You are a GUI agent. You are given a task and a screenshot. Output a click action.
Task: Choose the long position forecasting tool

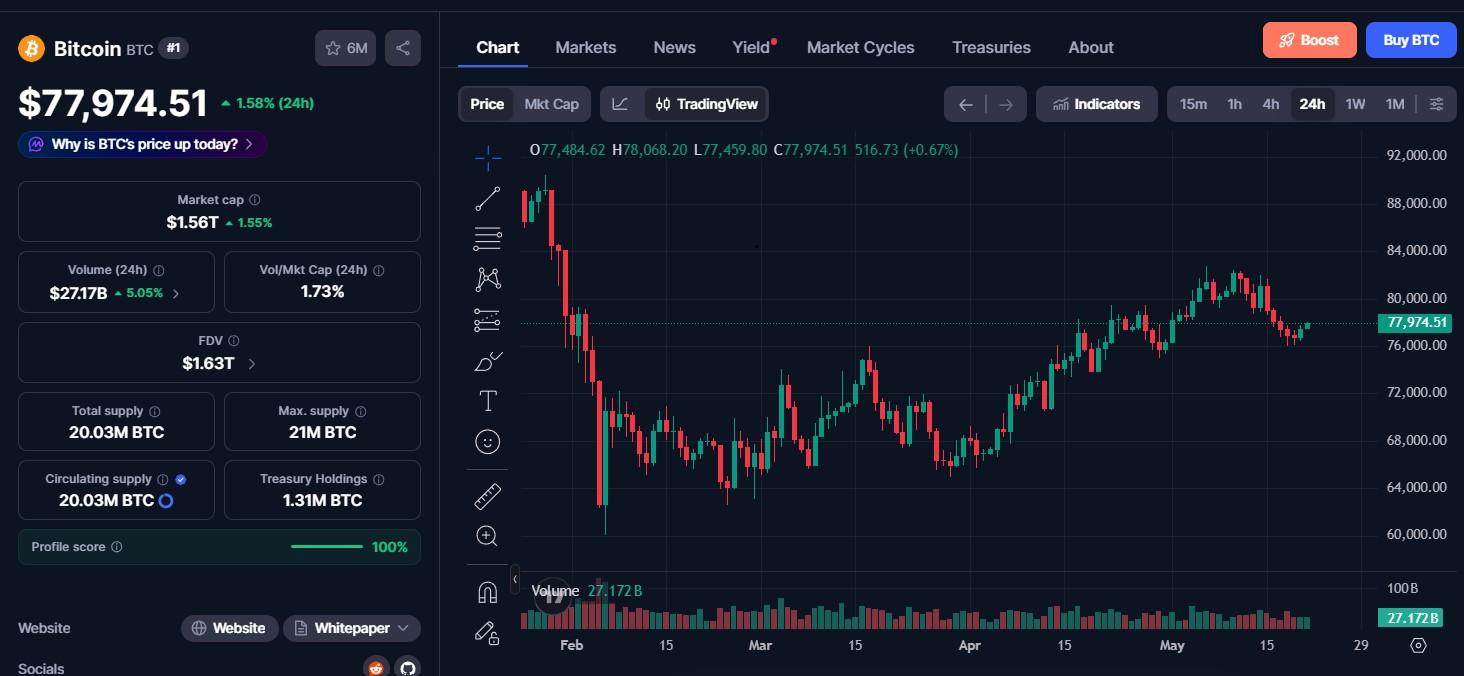(x=488, y=320)
